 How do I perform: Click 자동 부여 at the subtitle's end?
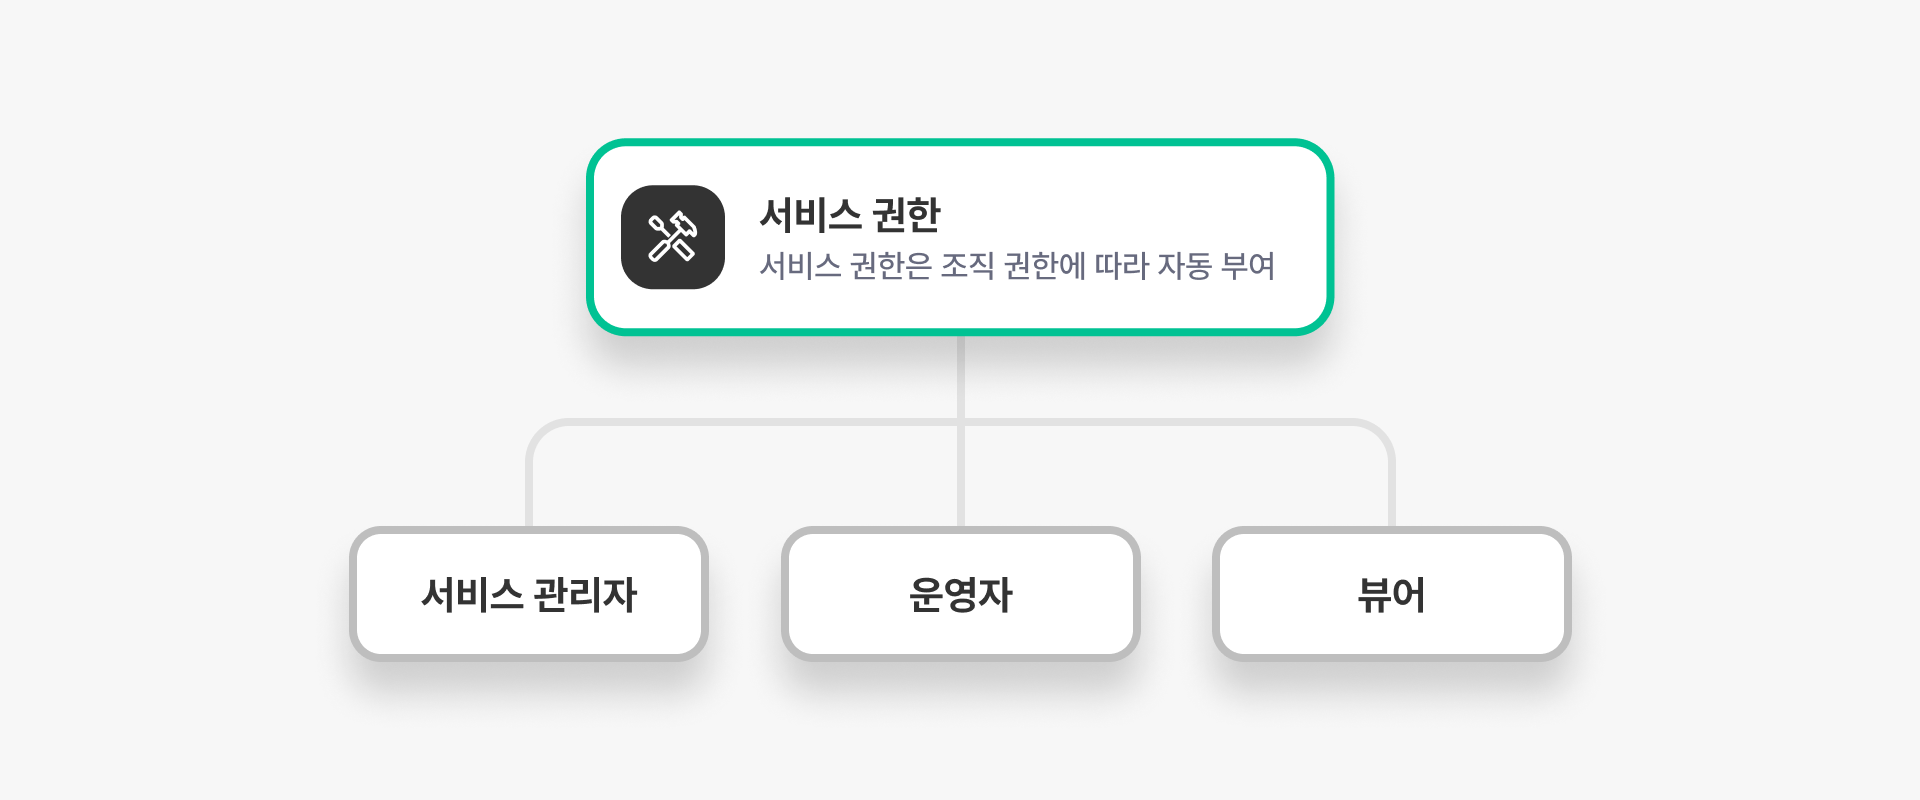tap(1216, 266)
